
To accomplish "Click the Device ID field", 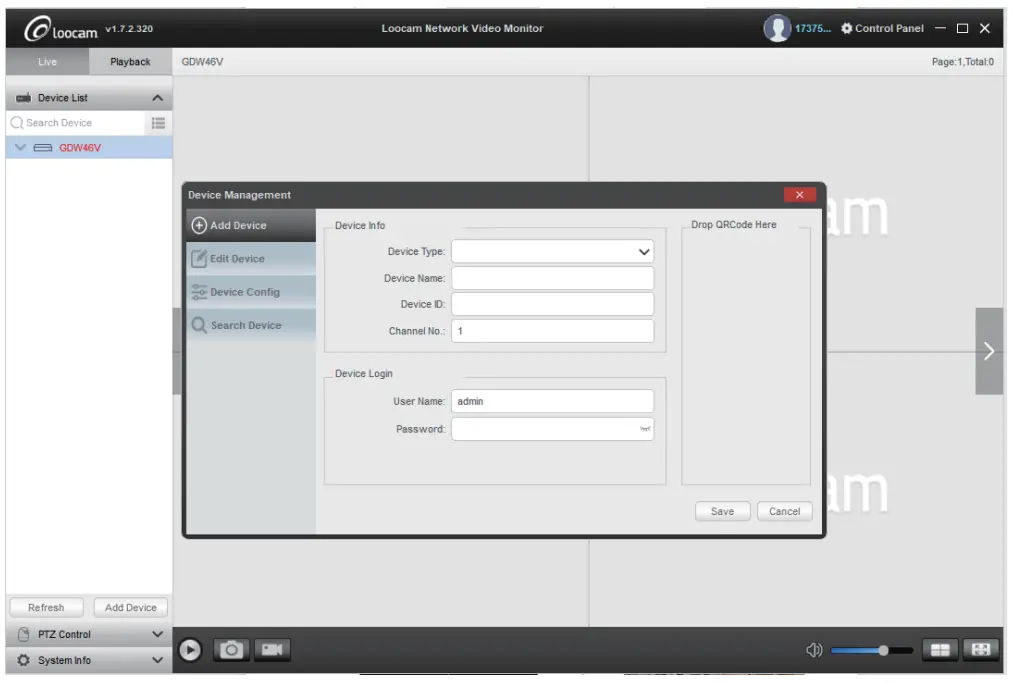I will click(552, 305).
